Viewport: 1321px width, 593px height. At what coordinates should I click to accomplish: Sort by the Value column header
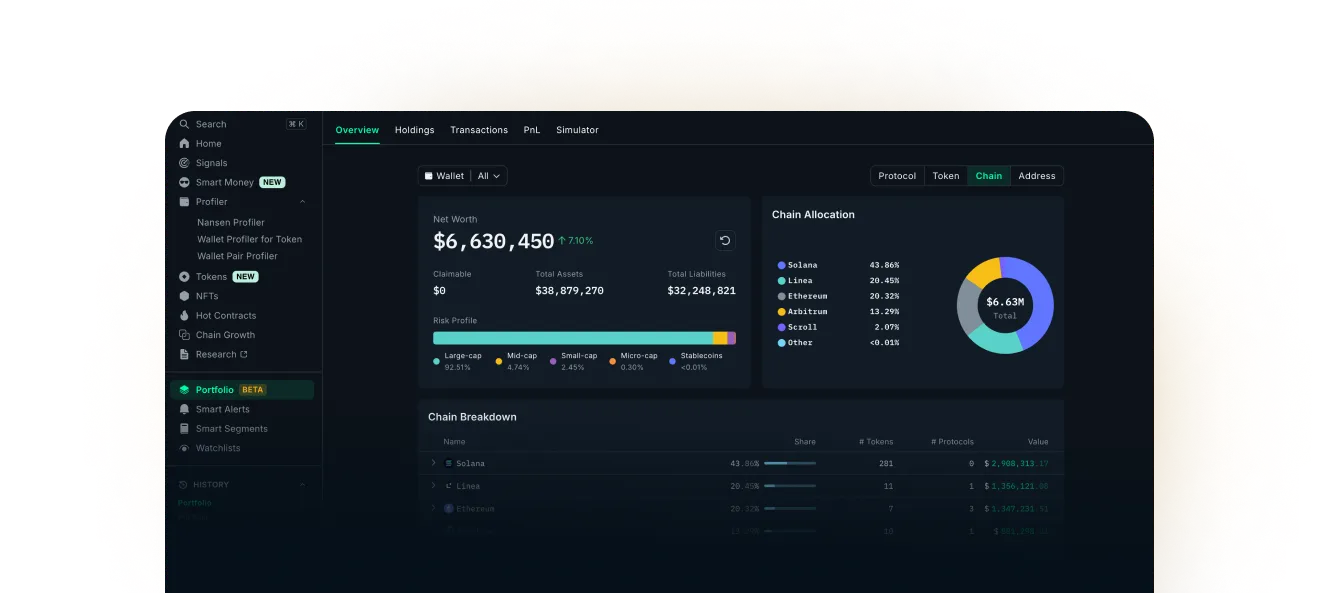click(x=1038, y=441)
